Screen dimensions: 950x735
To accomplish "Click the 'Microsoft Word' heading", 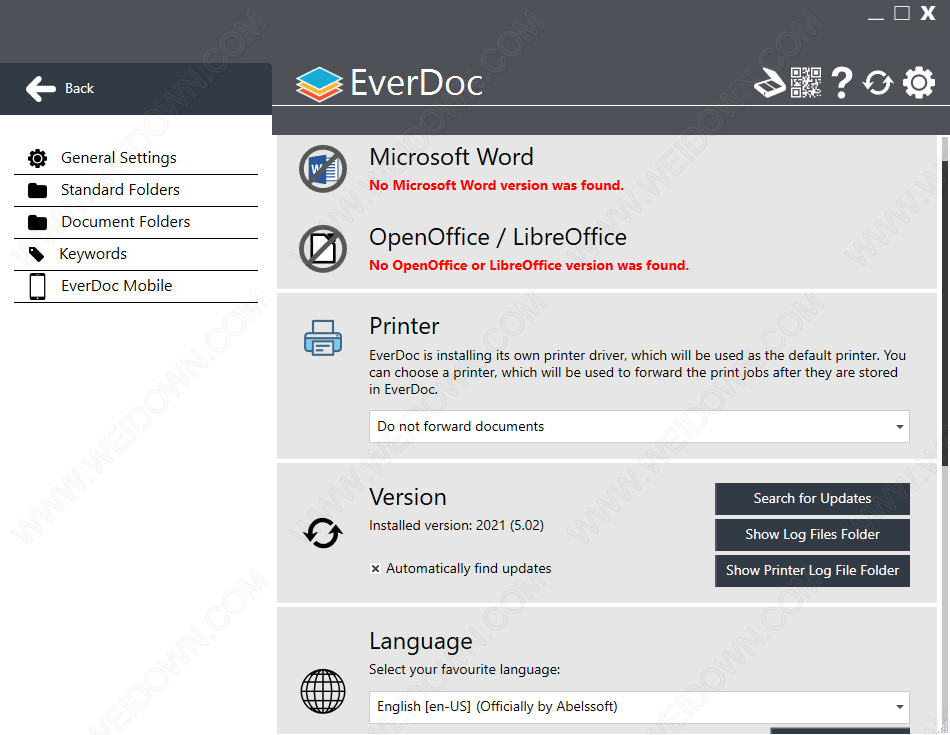I will click(451, 158).
